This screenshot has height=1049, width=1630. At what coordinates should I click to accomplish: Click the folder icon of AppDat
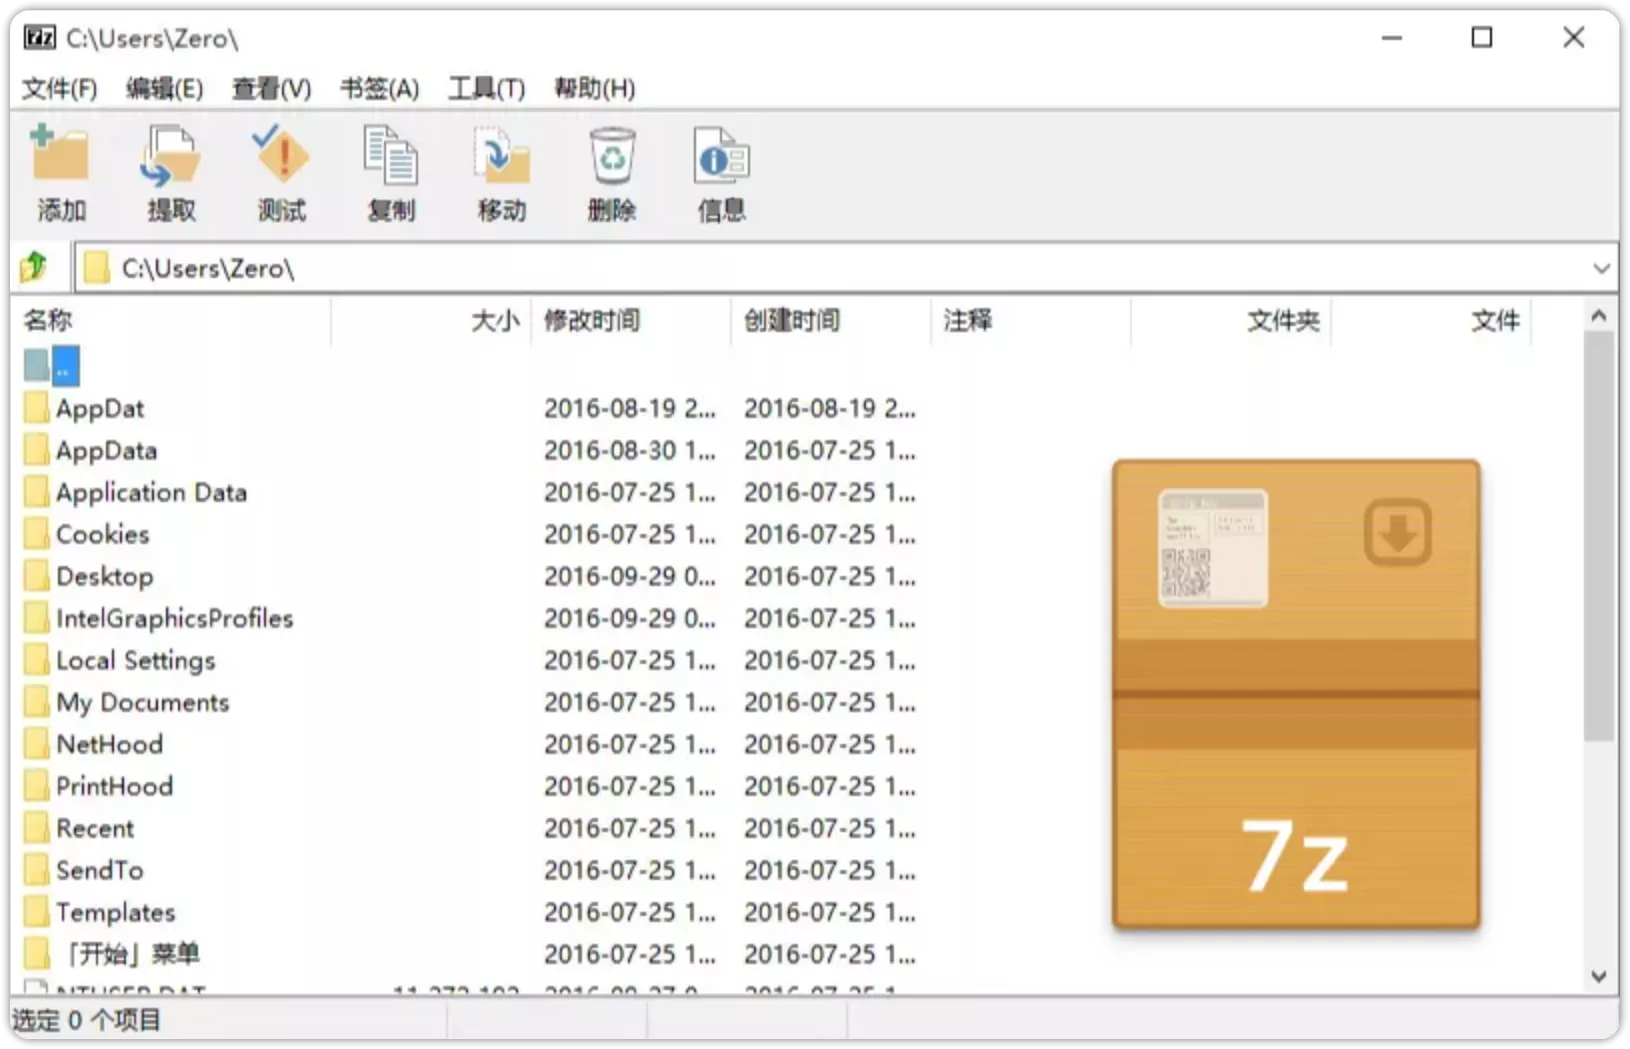click(x=36, y=408)
